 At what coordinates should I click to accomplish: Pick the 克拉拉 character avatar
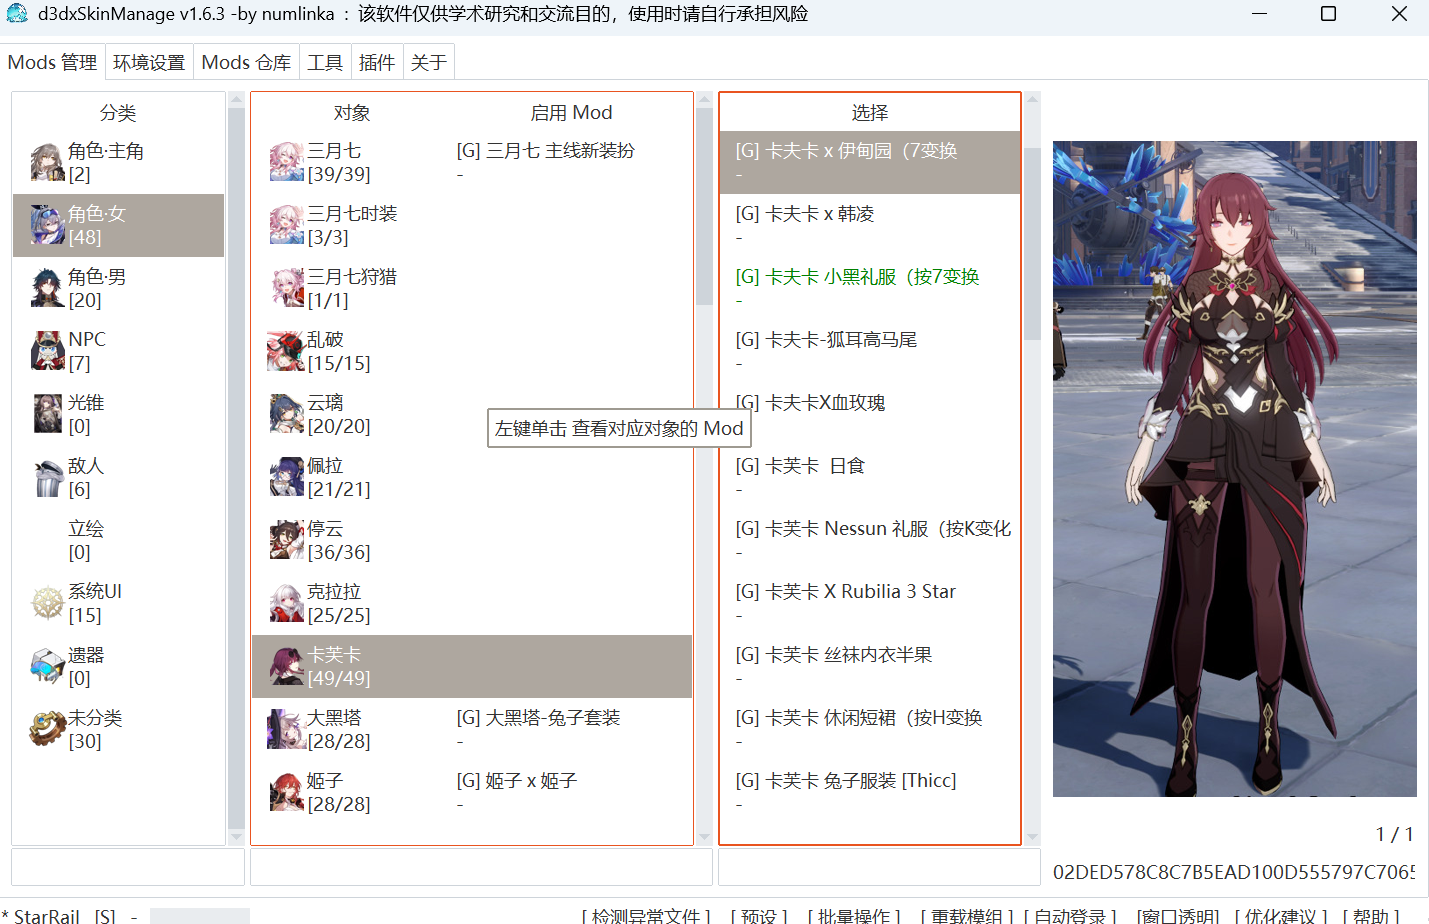point(286,604)
